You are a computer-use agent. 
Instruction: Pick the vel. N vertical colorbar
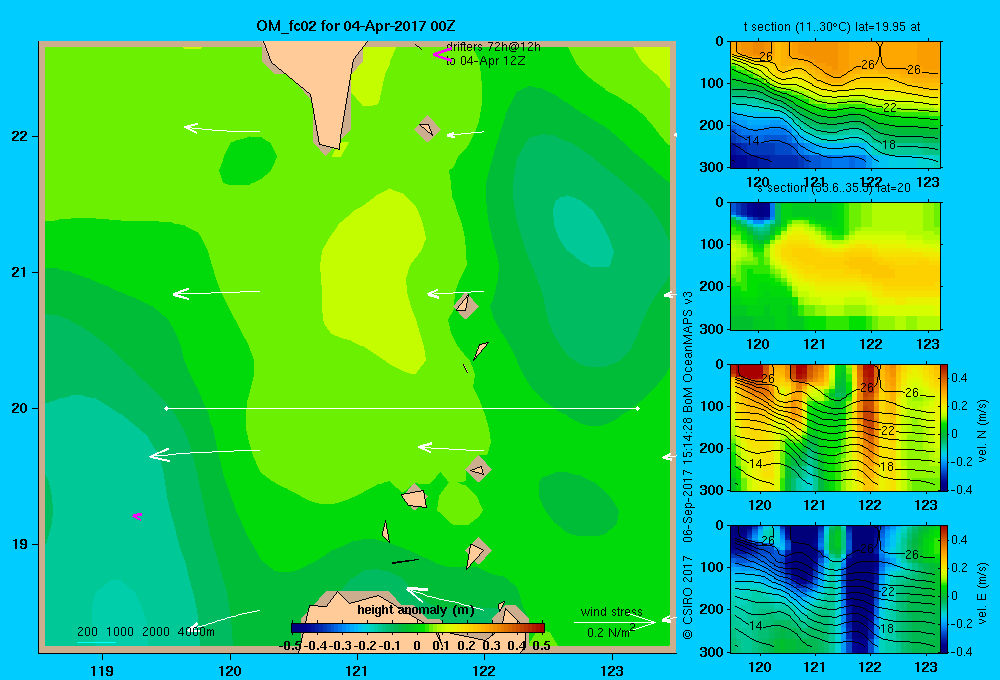point(945,427)
